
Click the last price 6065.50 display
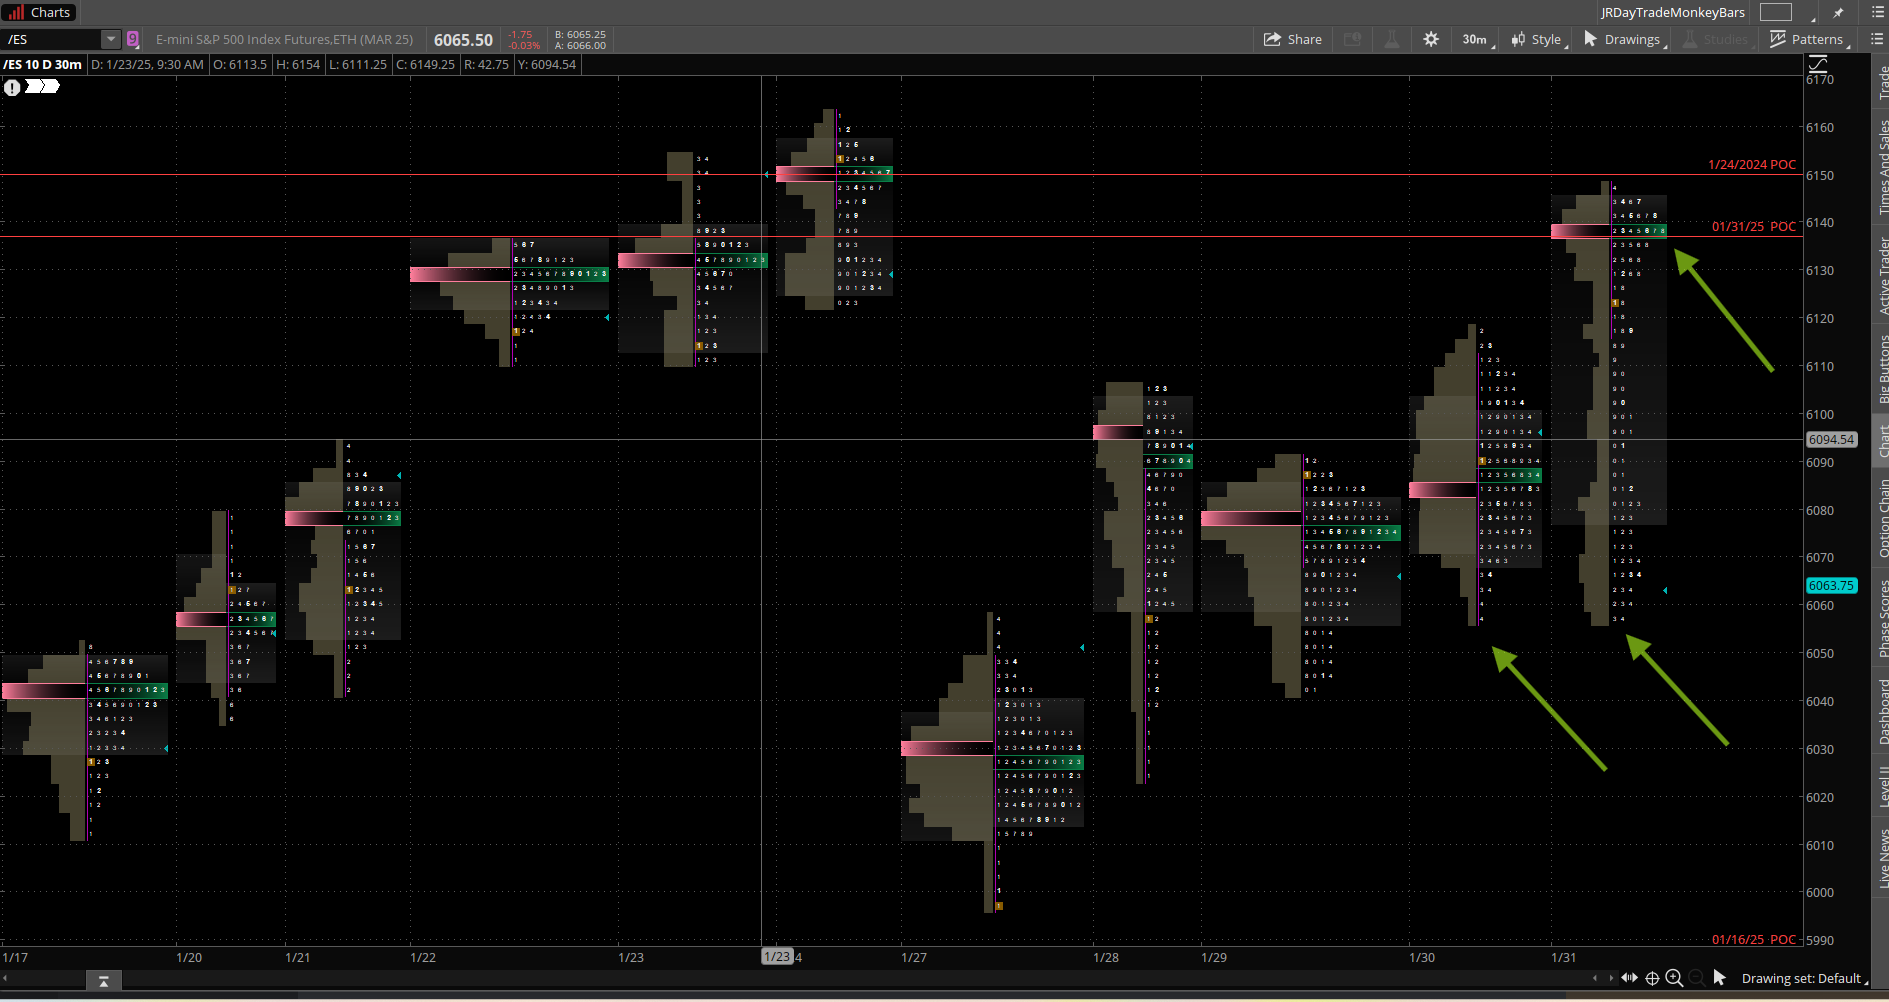[463, 40]
